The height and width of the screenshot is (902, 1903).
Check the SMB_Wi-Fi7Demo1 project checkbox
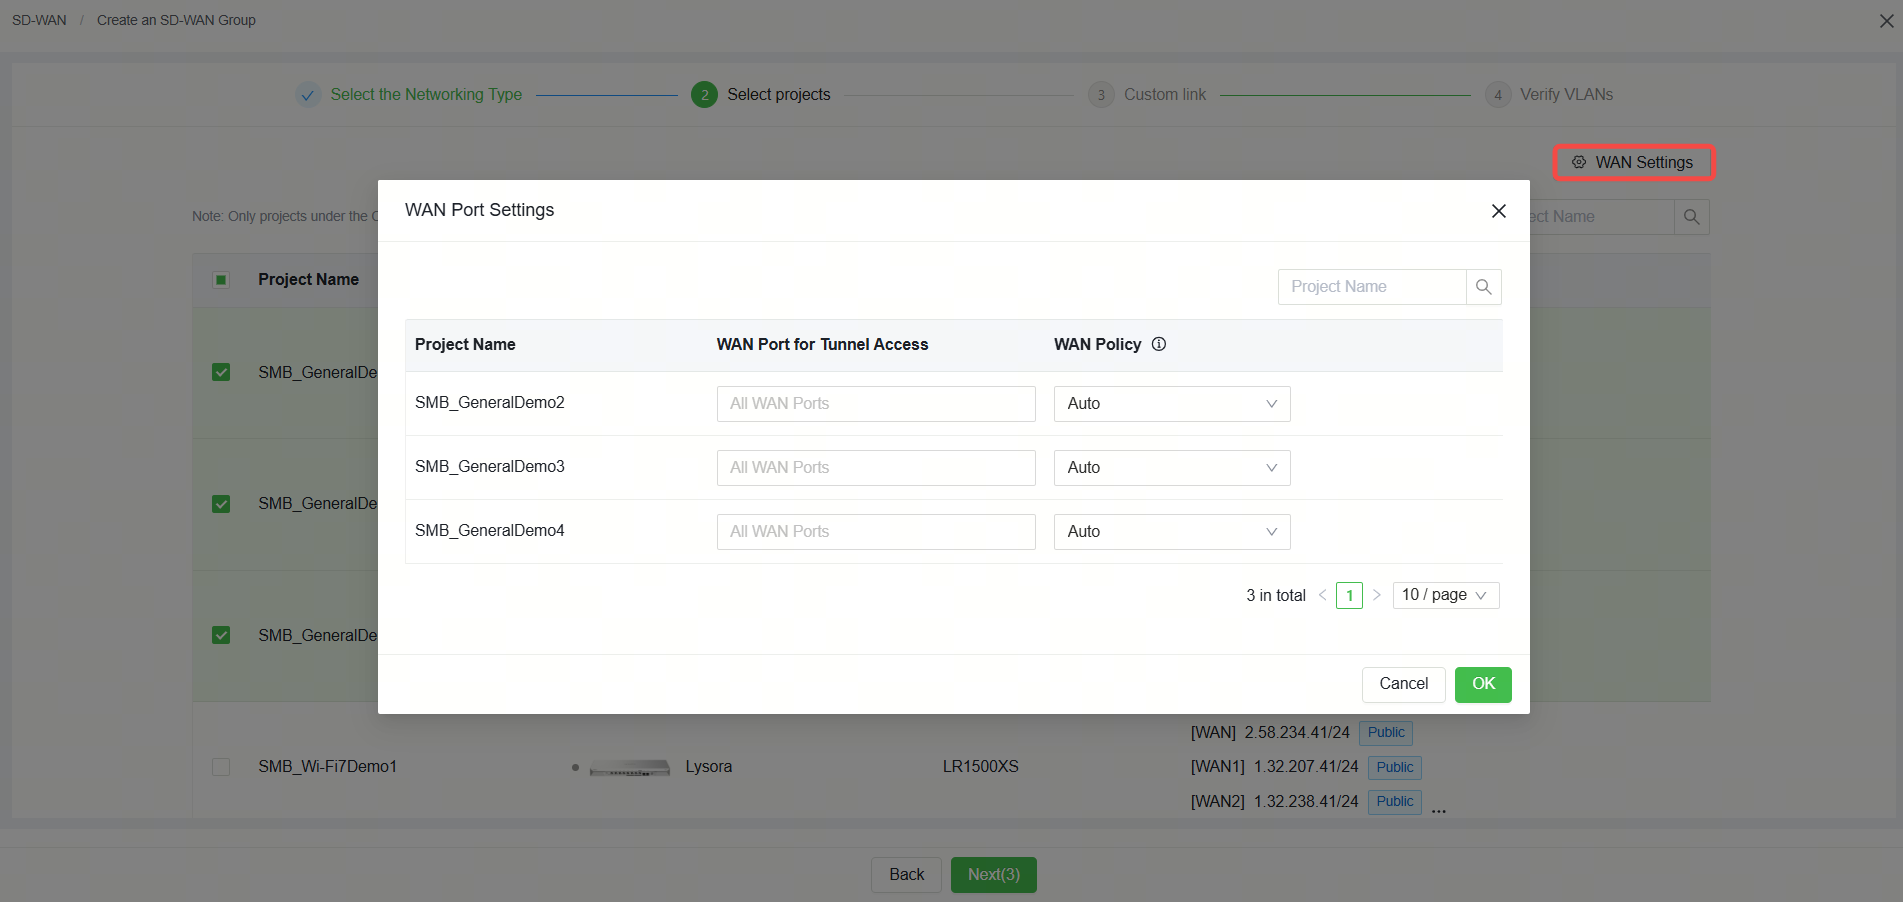pos(221,767)
